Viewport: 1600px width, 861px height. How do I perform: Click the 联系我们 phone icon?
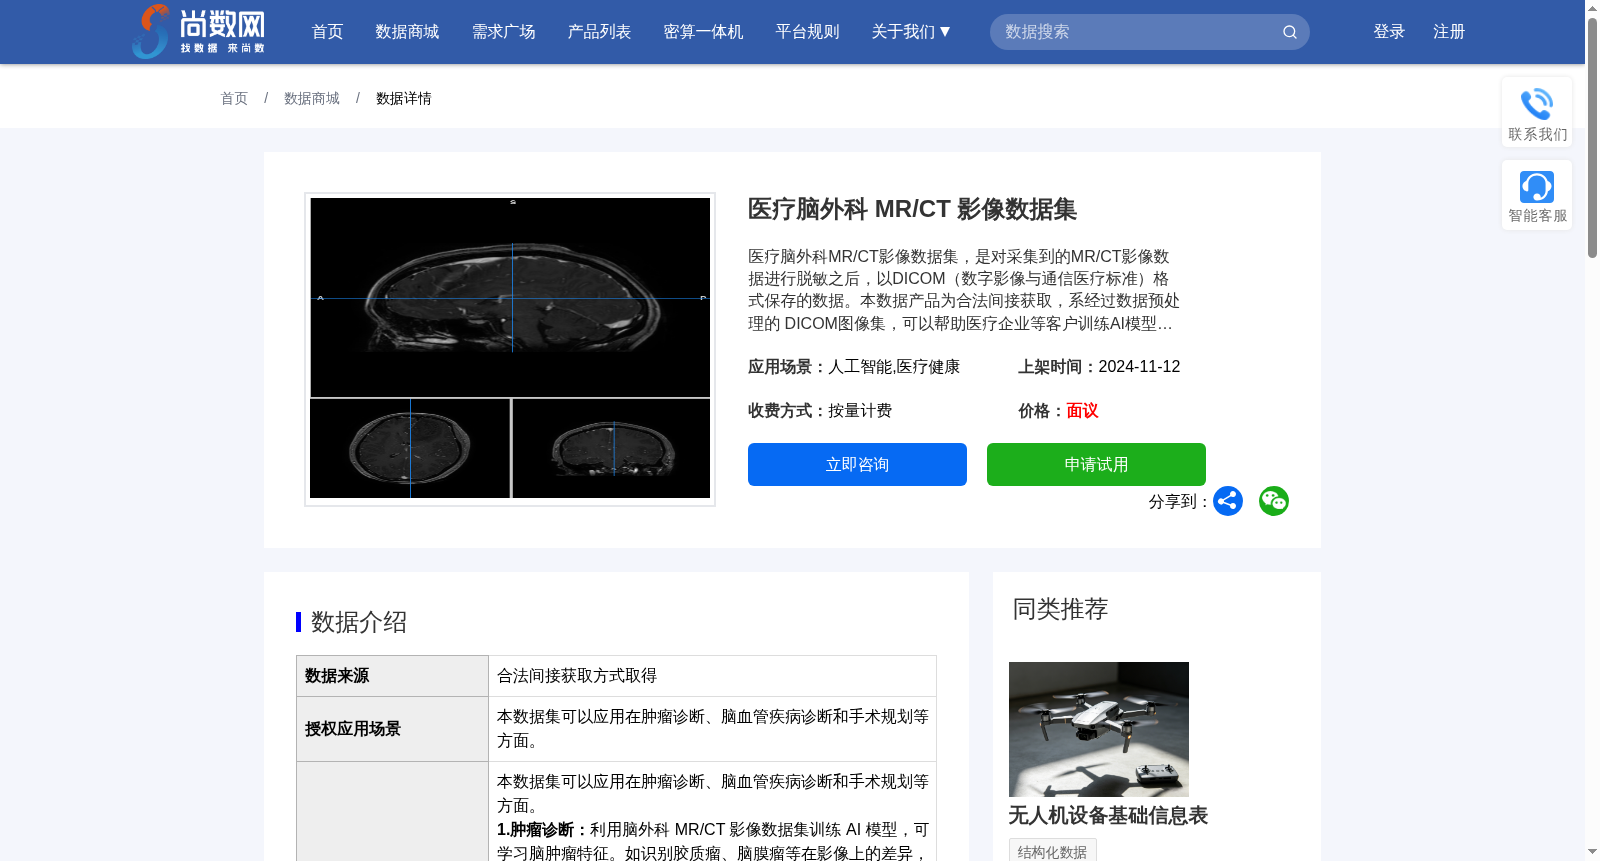[x=1537, y=104]
